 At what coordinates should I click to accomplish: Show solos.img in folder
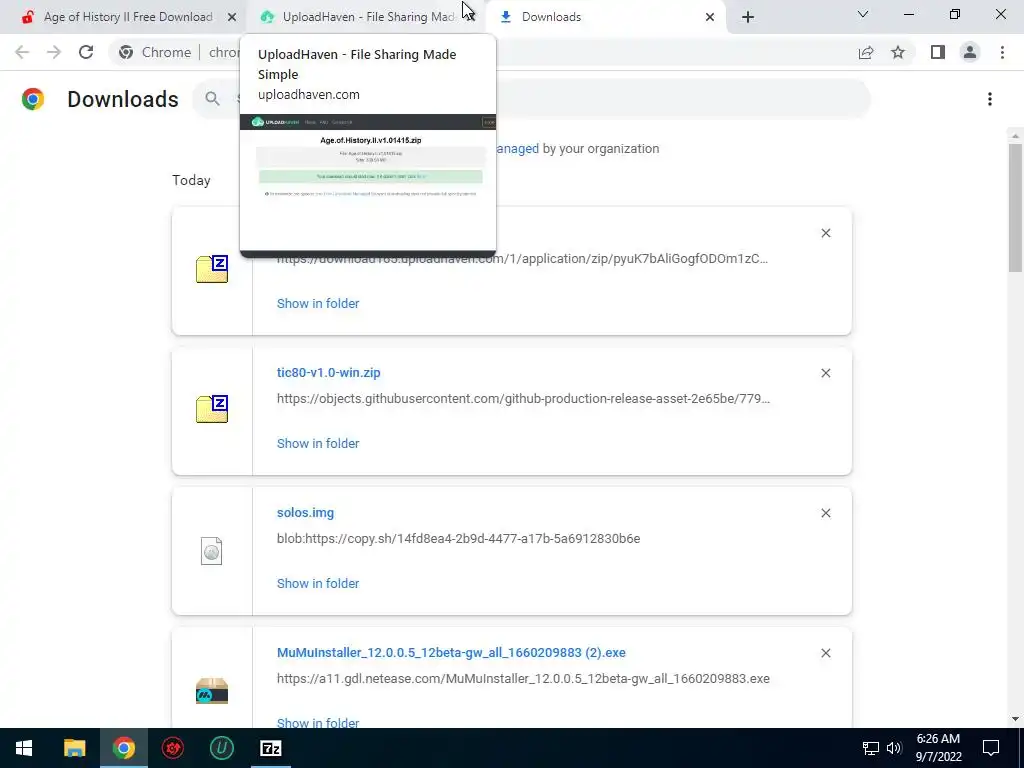pos(318,584)
